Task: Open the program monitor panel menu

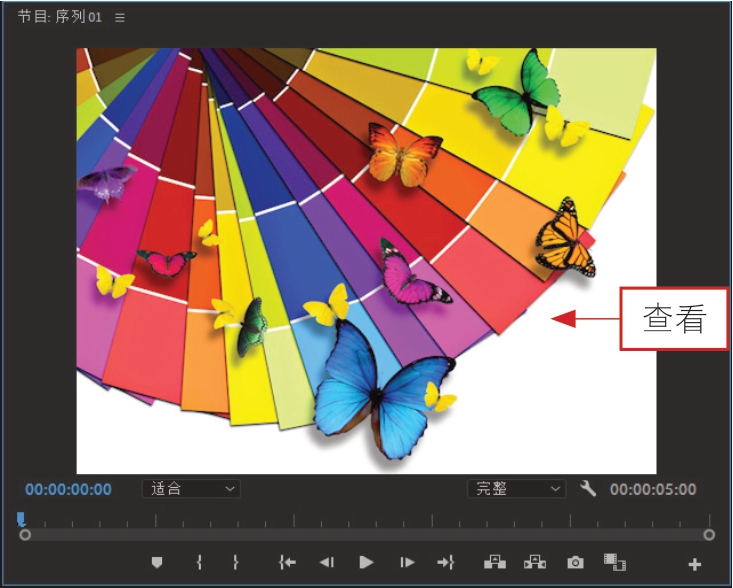Action: (x=120, y=18)
